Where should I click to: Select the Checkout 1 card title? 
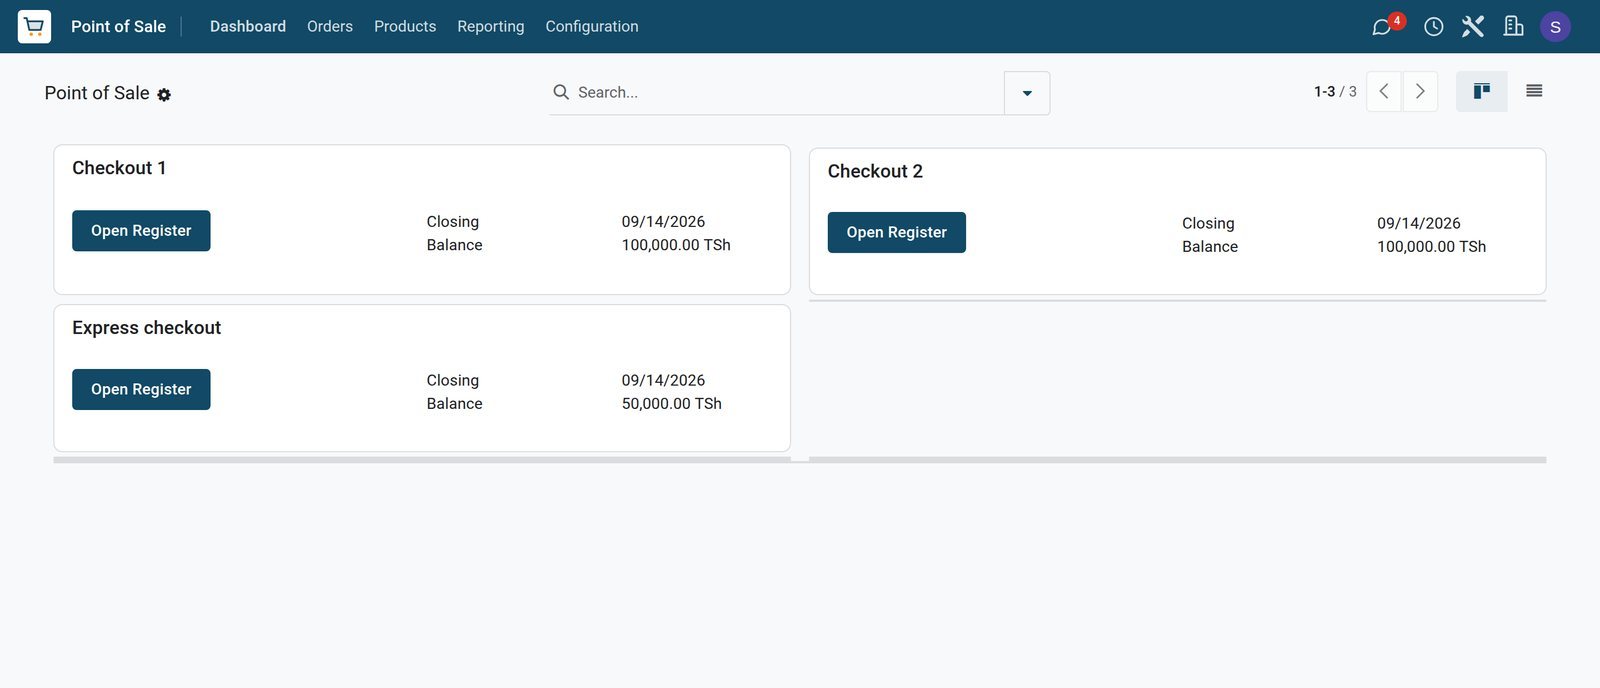pyautogui.click(x=119, y=168)
